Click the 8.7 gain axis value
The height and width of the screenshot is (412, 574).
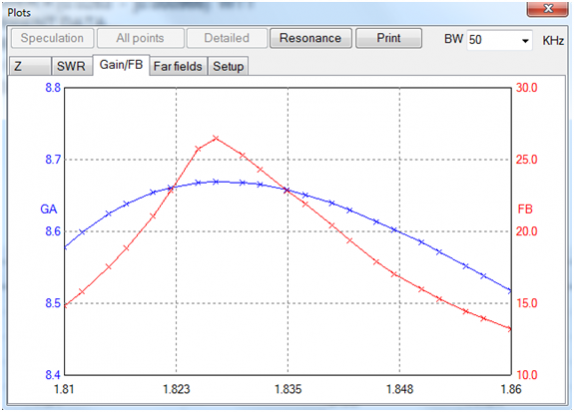coord(53,160)
